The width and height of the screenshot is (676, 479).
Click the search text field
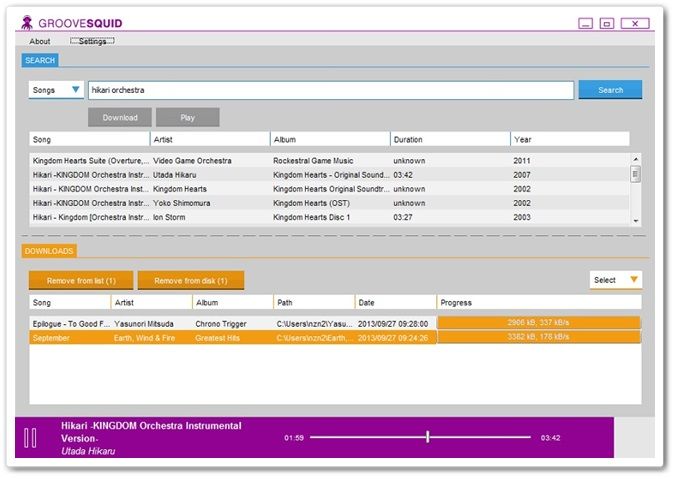pos(331,90)
